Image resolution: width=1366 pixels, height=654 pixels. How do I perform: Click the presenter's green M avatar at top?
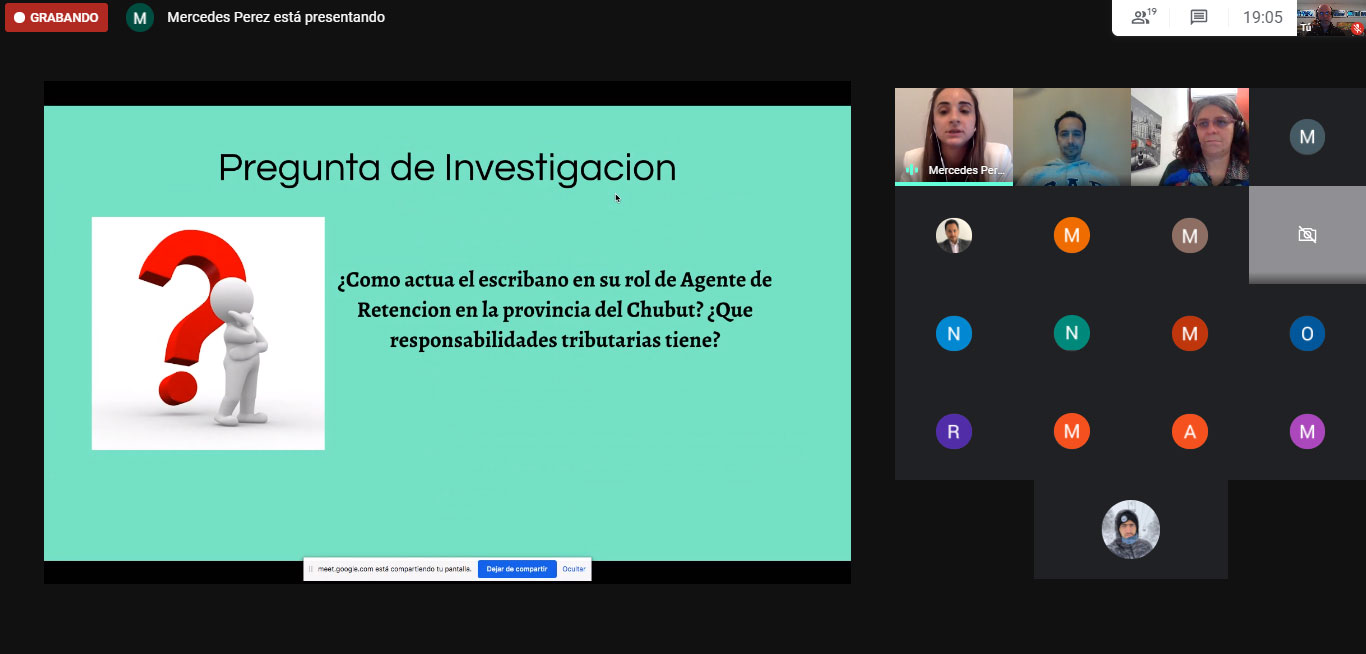140,18
